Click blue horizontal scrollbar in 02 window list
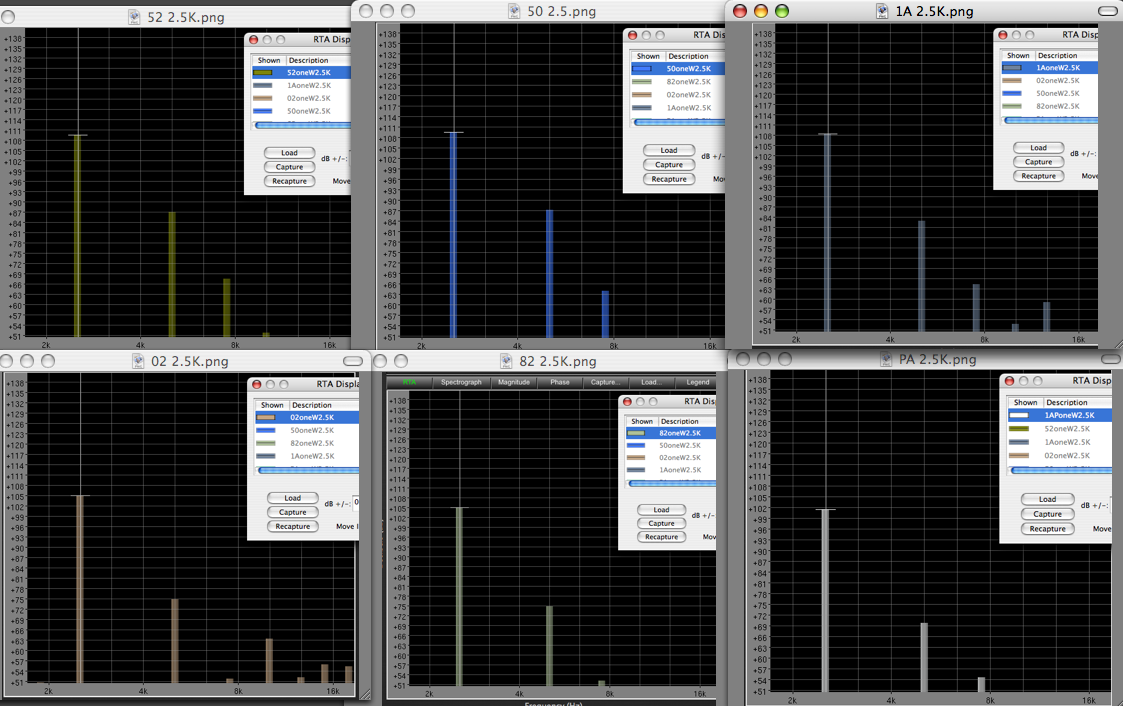This screenshot has width=1123, height=706. click(309, 470)
